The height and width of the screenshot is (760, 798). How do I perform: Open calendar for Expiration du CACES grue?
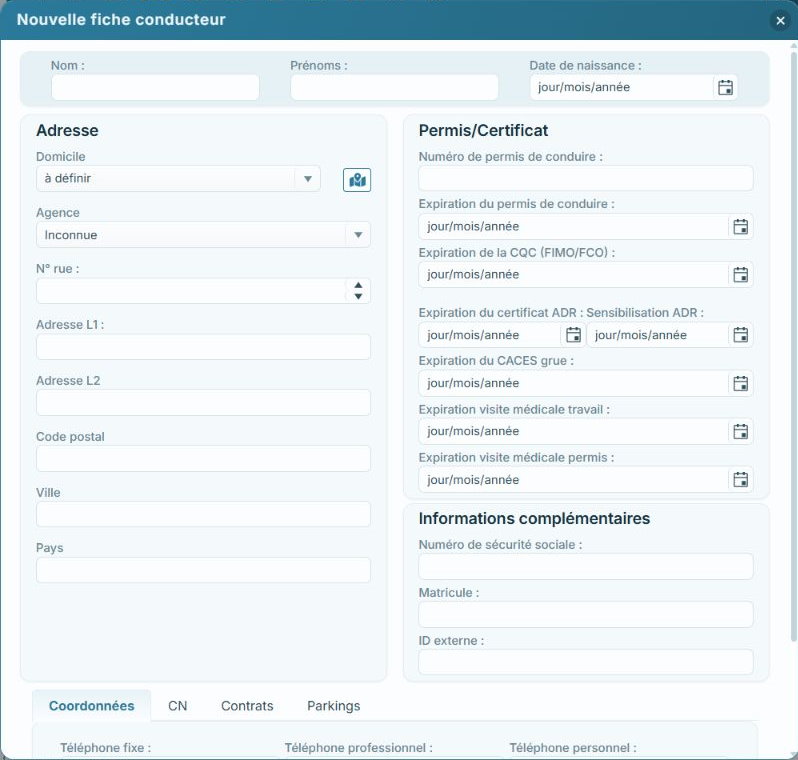click(740, 383)
